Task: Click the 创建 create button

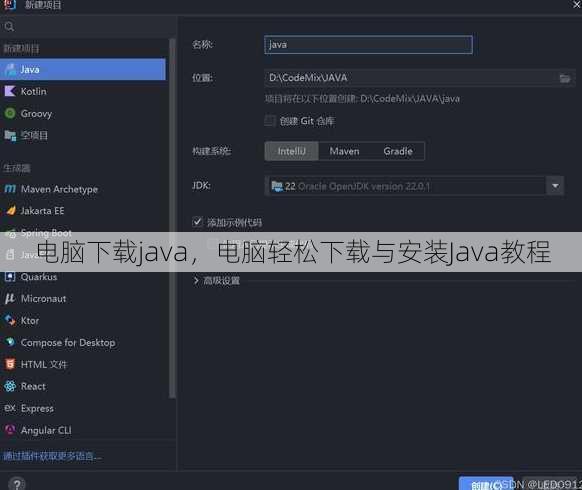Action: 486,484
